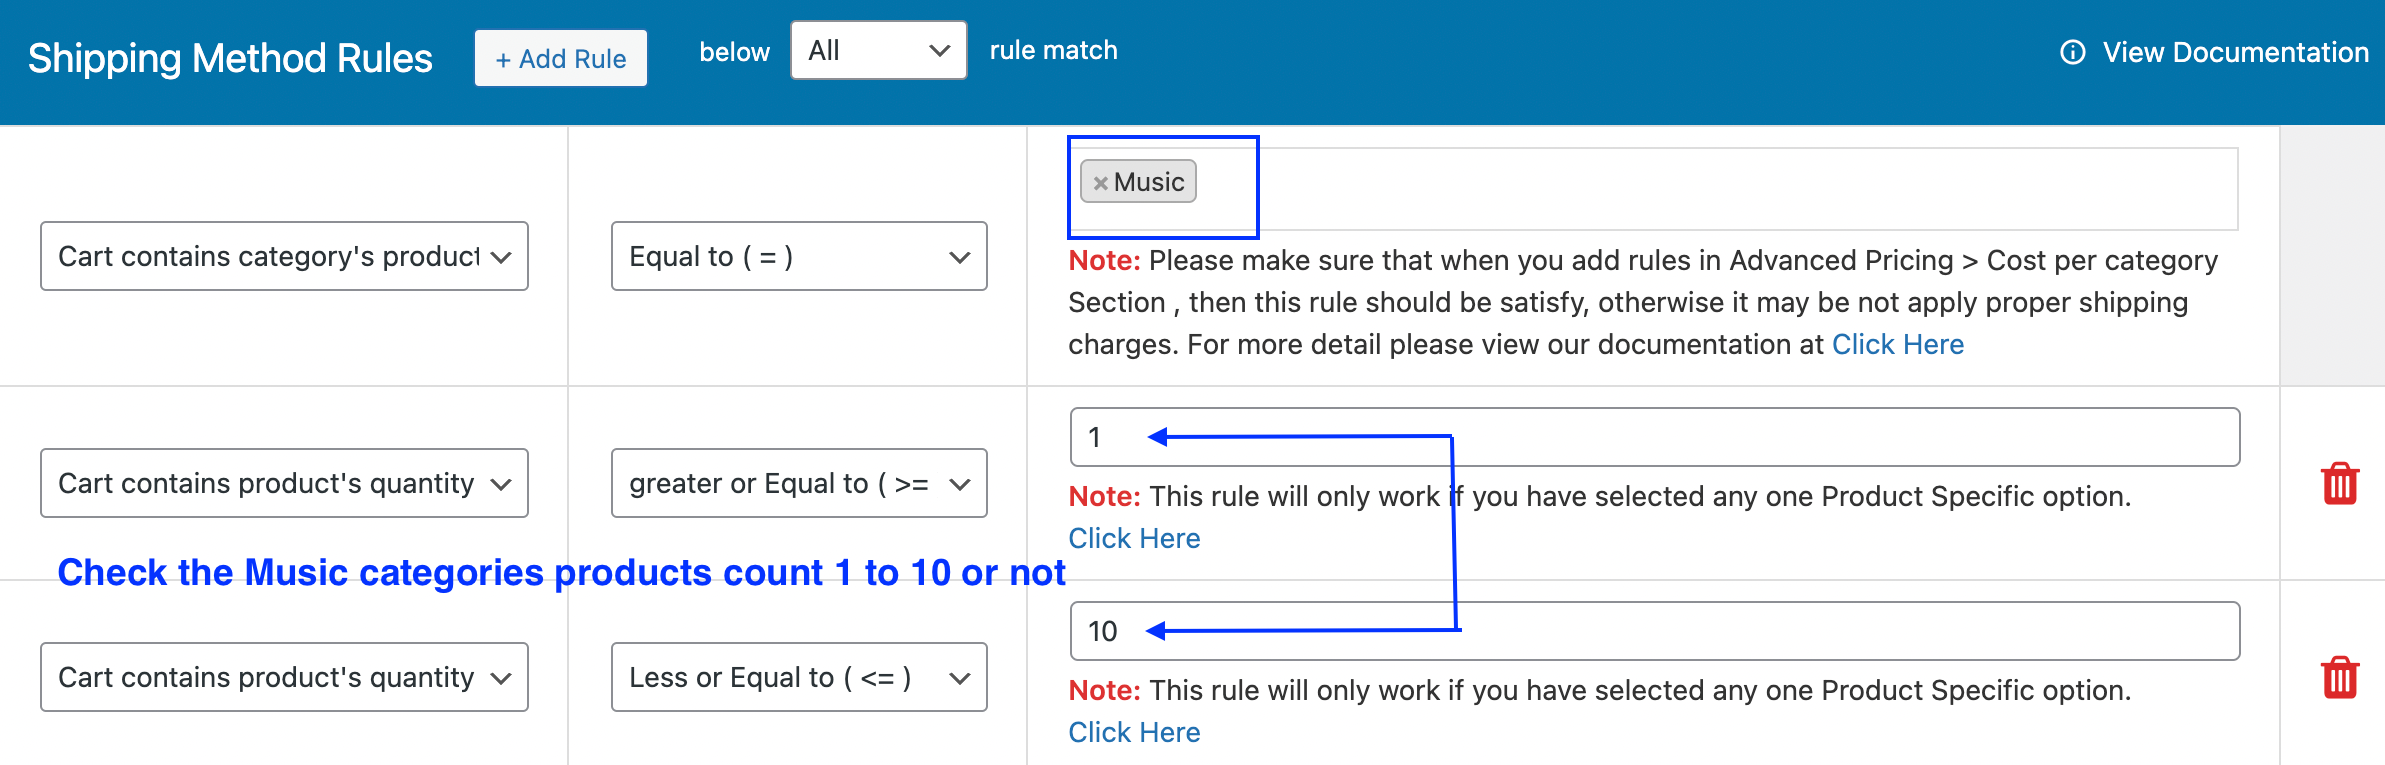The image size is (2385, 765).
Task: Open the Less or Equal to operator dropdown
Action: click(798, 678)
